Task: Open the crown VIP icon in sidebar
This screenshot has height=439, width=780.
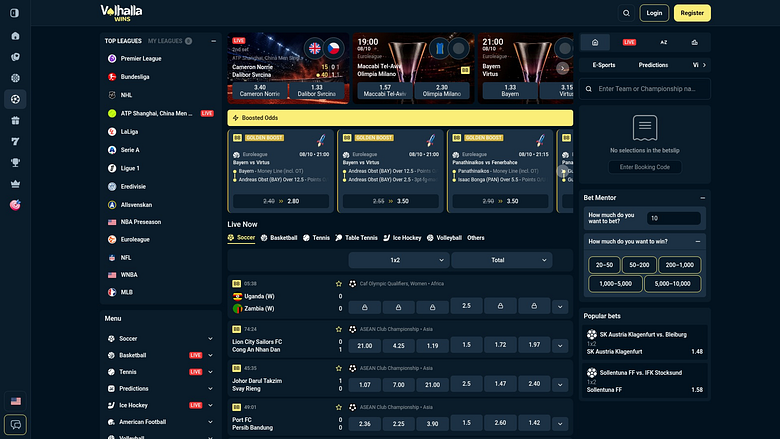Action: tap(15, 184)
